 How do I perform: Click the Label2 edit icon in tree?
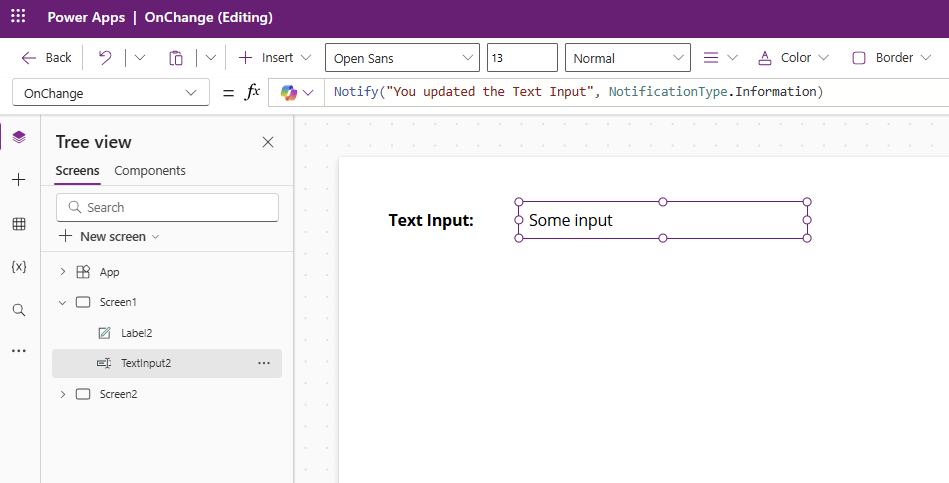pos(104,333)
